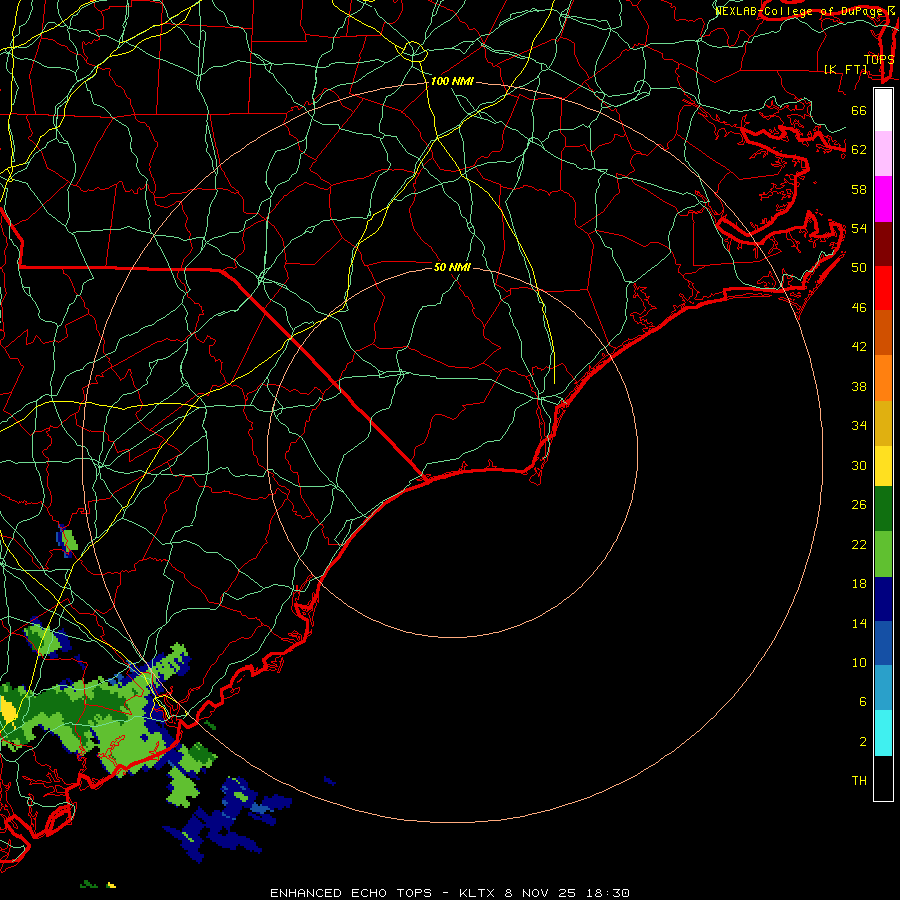900x900 pixels.
Task: Click the 14 value on the scale
Action: [x=859, y=623]
